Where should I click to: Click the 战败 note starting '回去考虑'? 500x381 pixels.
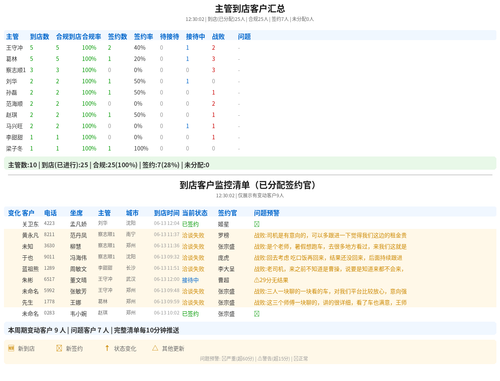tap(328, 258)
